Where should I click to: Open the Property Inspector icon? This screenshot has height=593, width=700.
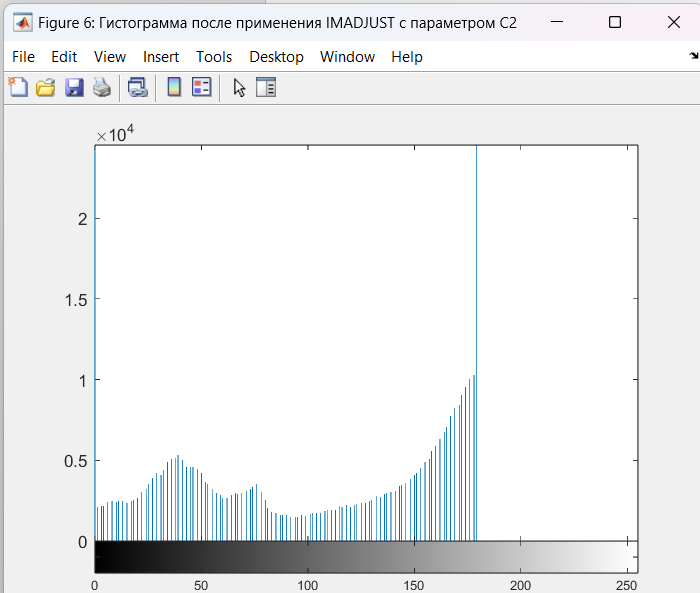pyautogui.click(x=266, y=87)
